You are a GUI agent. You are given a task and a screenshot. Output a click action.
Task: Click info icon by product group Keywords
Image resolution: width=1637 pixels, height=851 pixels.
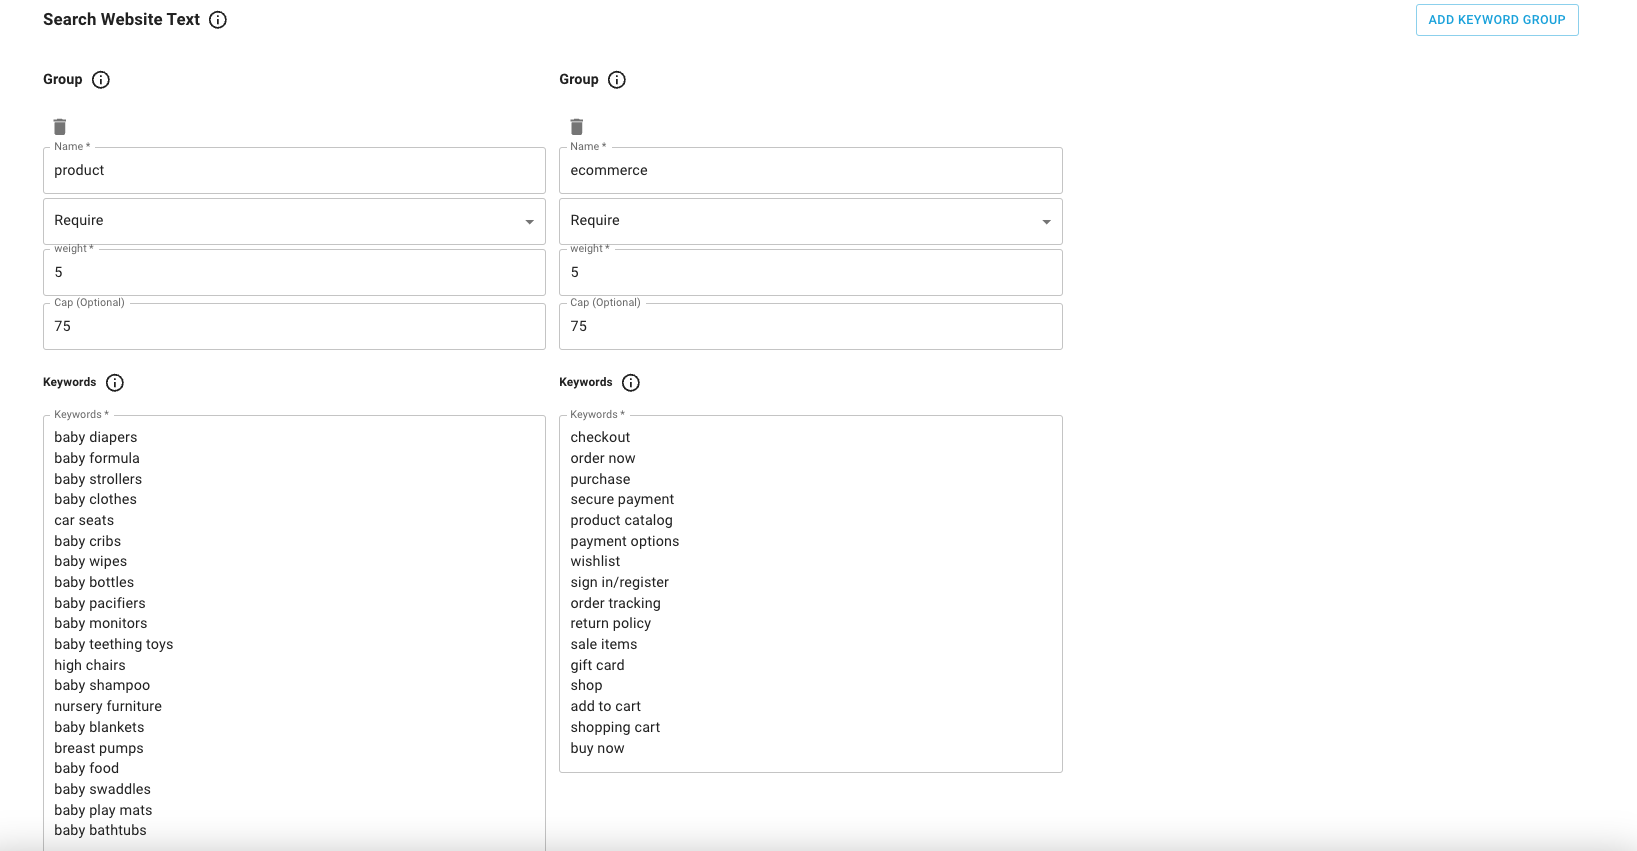115,383
